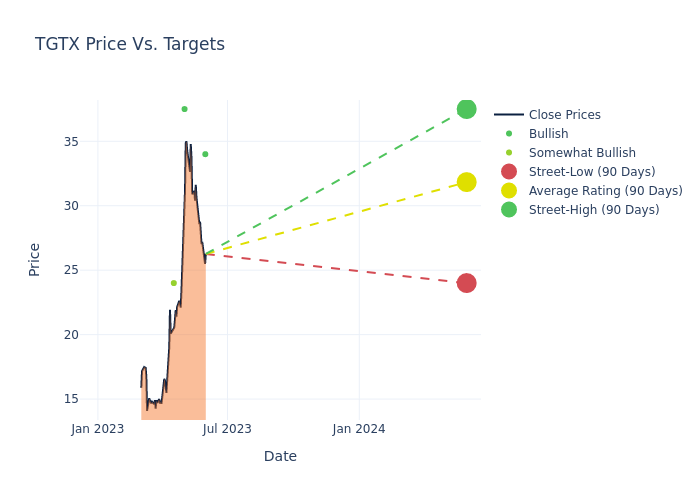Click the Somewhat Bullish dot near 24

pos(173,283)
